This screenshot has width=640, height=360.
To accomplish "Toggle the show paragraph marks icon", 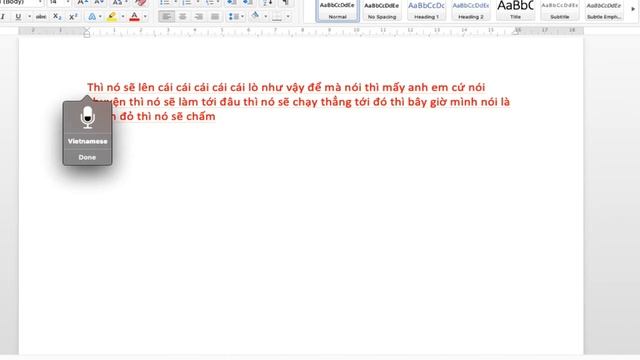I will tap(286, 2).
